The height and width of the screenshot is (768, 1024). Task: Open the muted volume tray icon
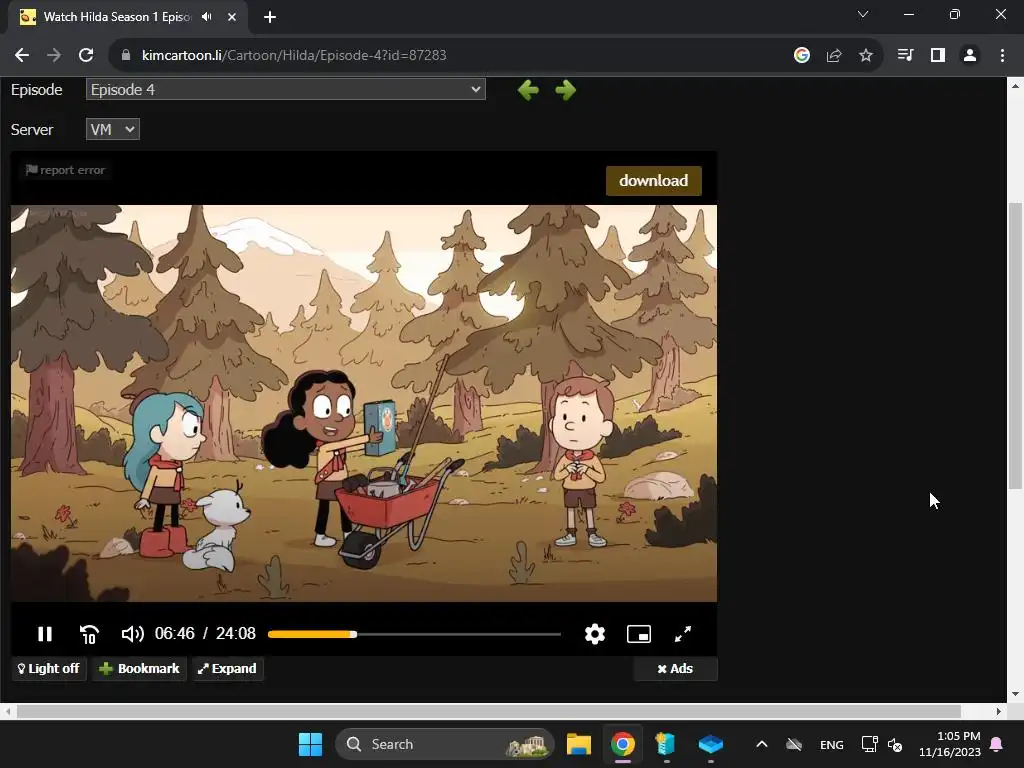(895, 744)
